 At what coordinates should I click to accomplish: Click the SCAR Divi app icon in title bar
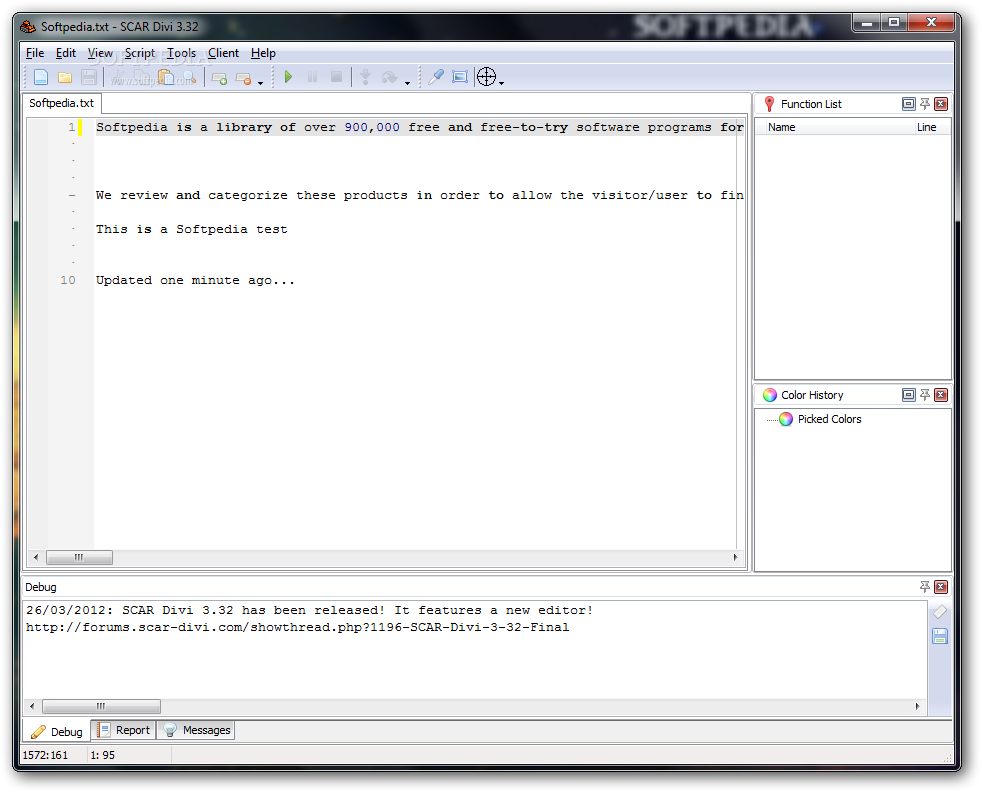point(28,26)
